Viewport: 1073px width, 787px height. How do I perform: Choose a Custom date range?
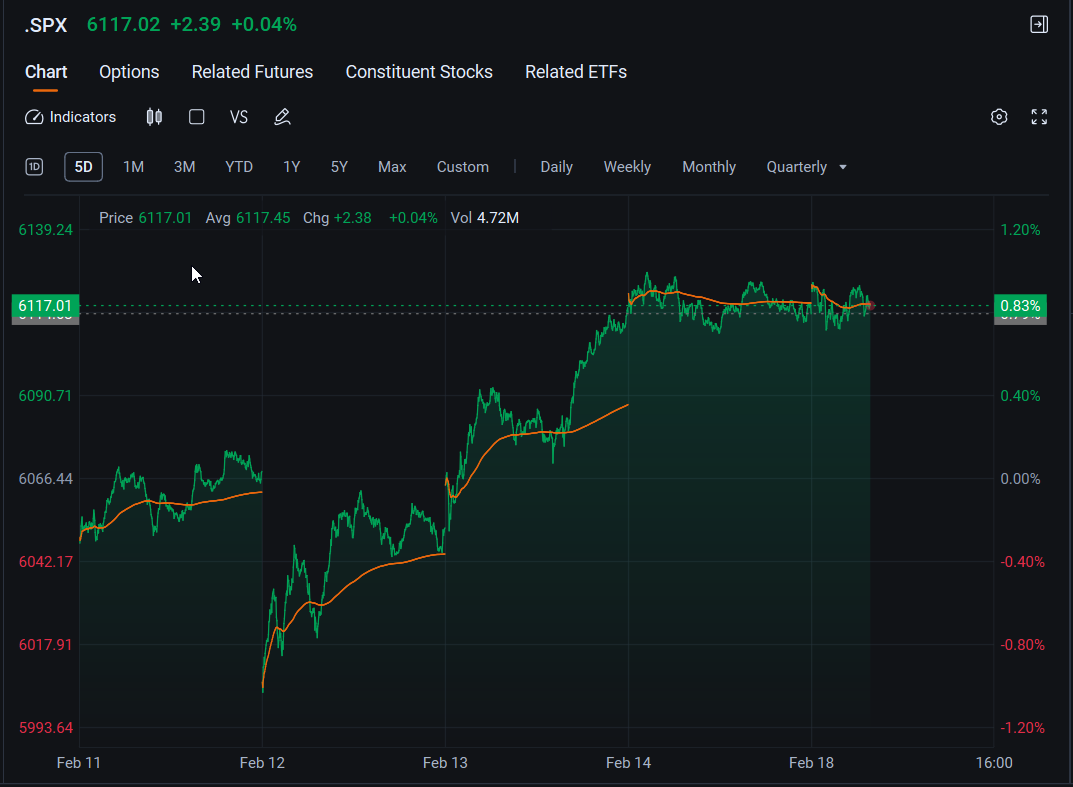463,167
